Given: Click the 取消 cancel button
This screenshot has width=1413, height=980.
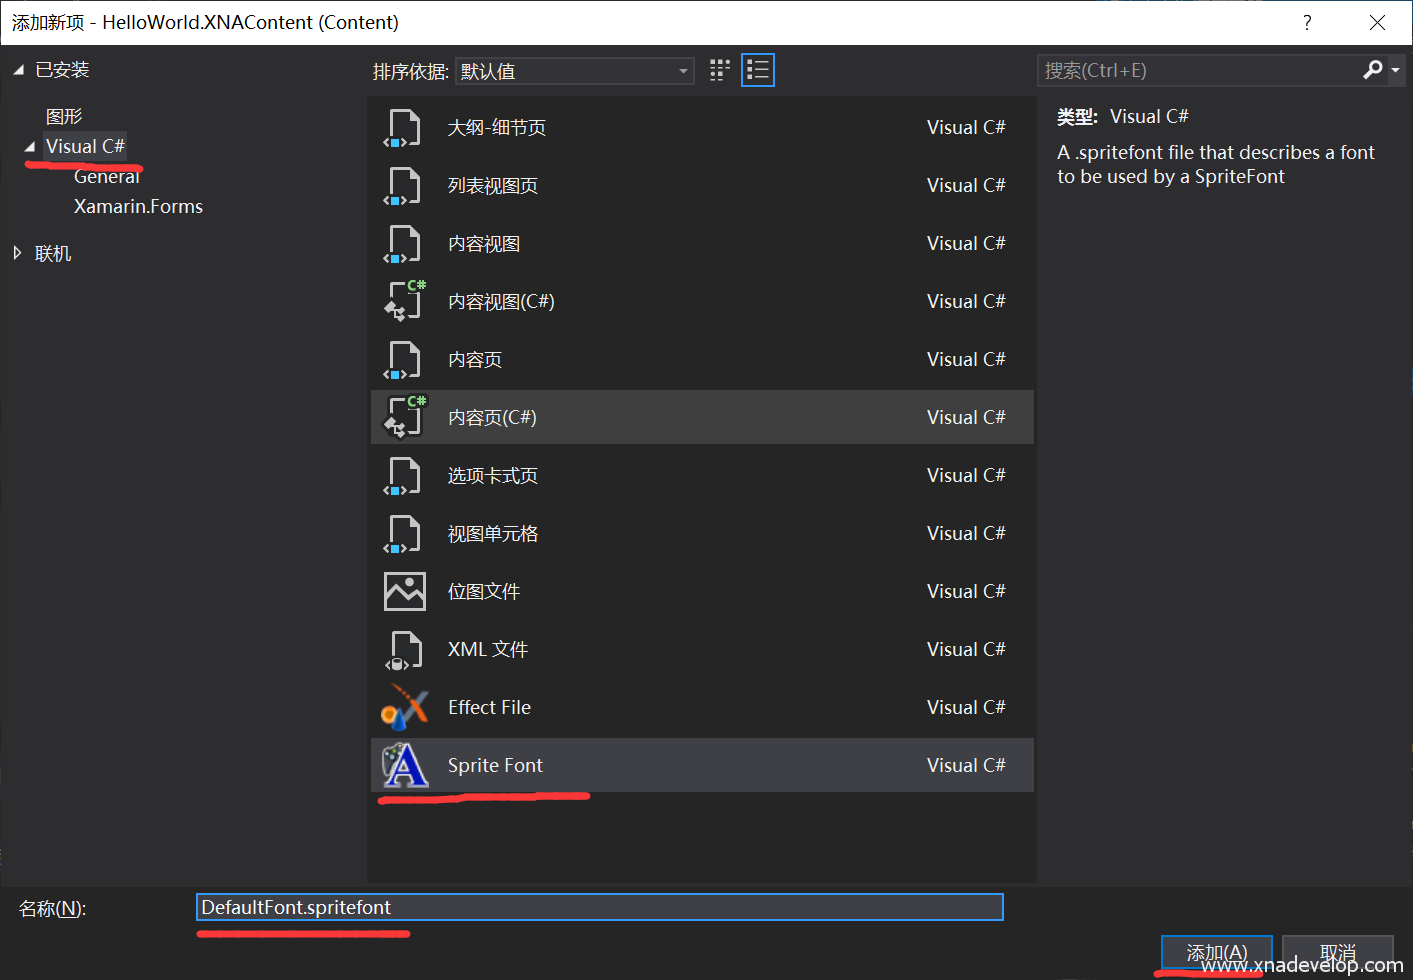Looking at the screenshot, I should pyautogui.click(x=1337, y=952).
